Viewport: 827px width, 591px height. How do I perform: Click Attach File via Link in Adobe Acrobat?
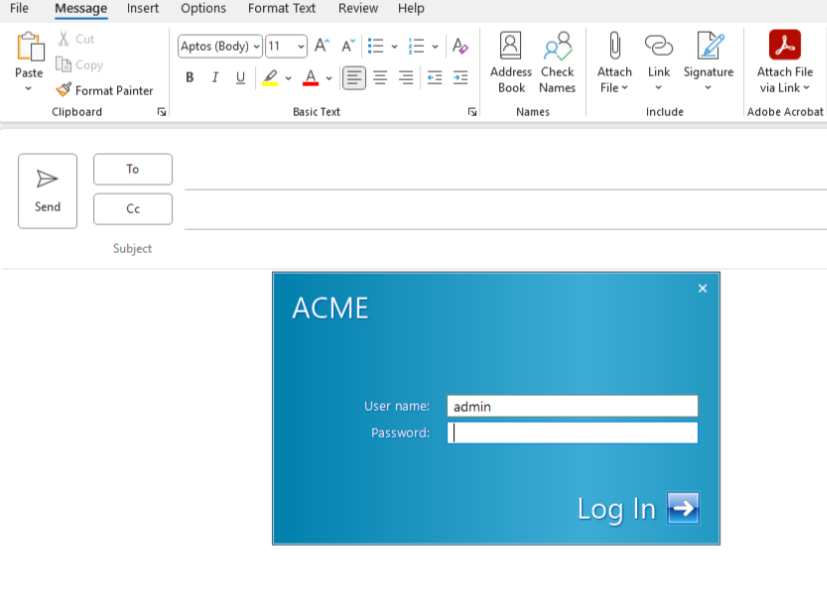click(x=786, y=60)
